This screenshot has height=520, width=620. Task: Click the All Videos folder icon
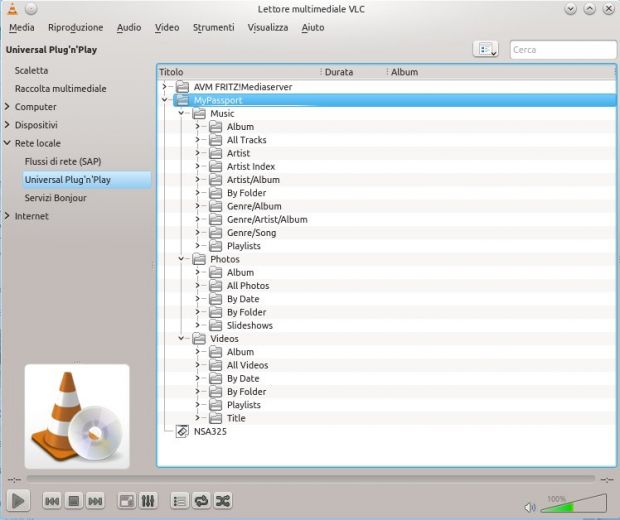click(x=215, y=365)
